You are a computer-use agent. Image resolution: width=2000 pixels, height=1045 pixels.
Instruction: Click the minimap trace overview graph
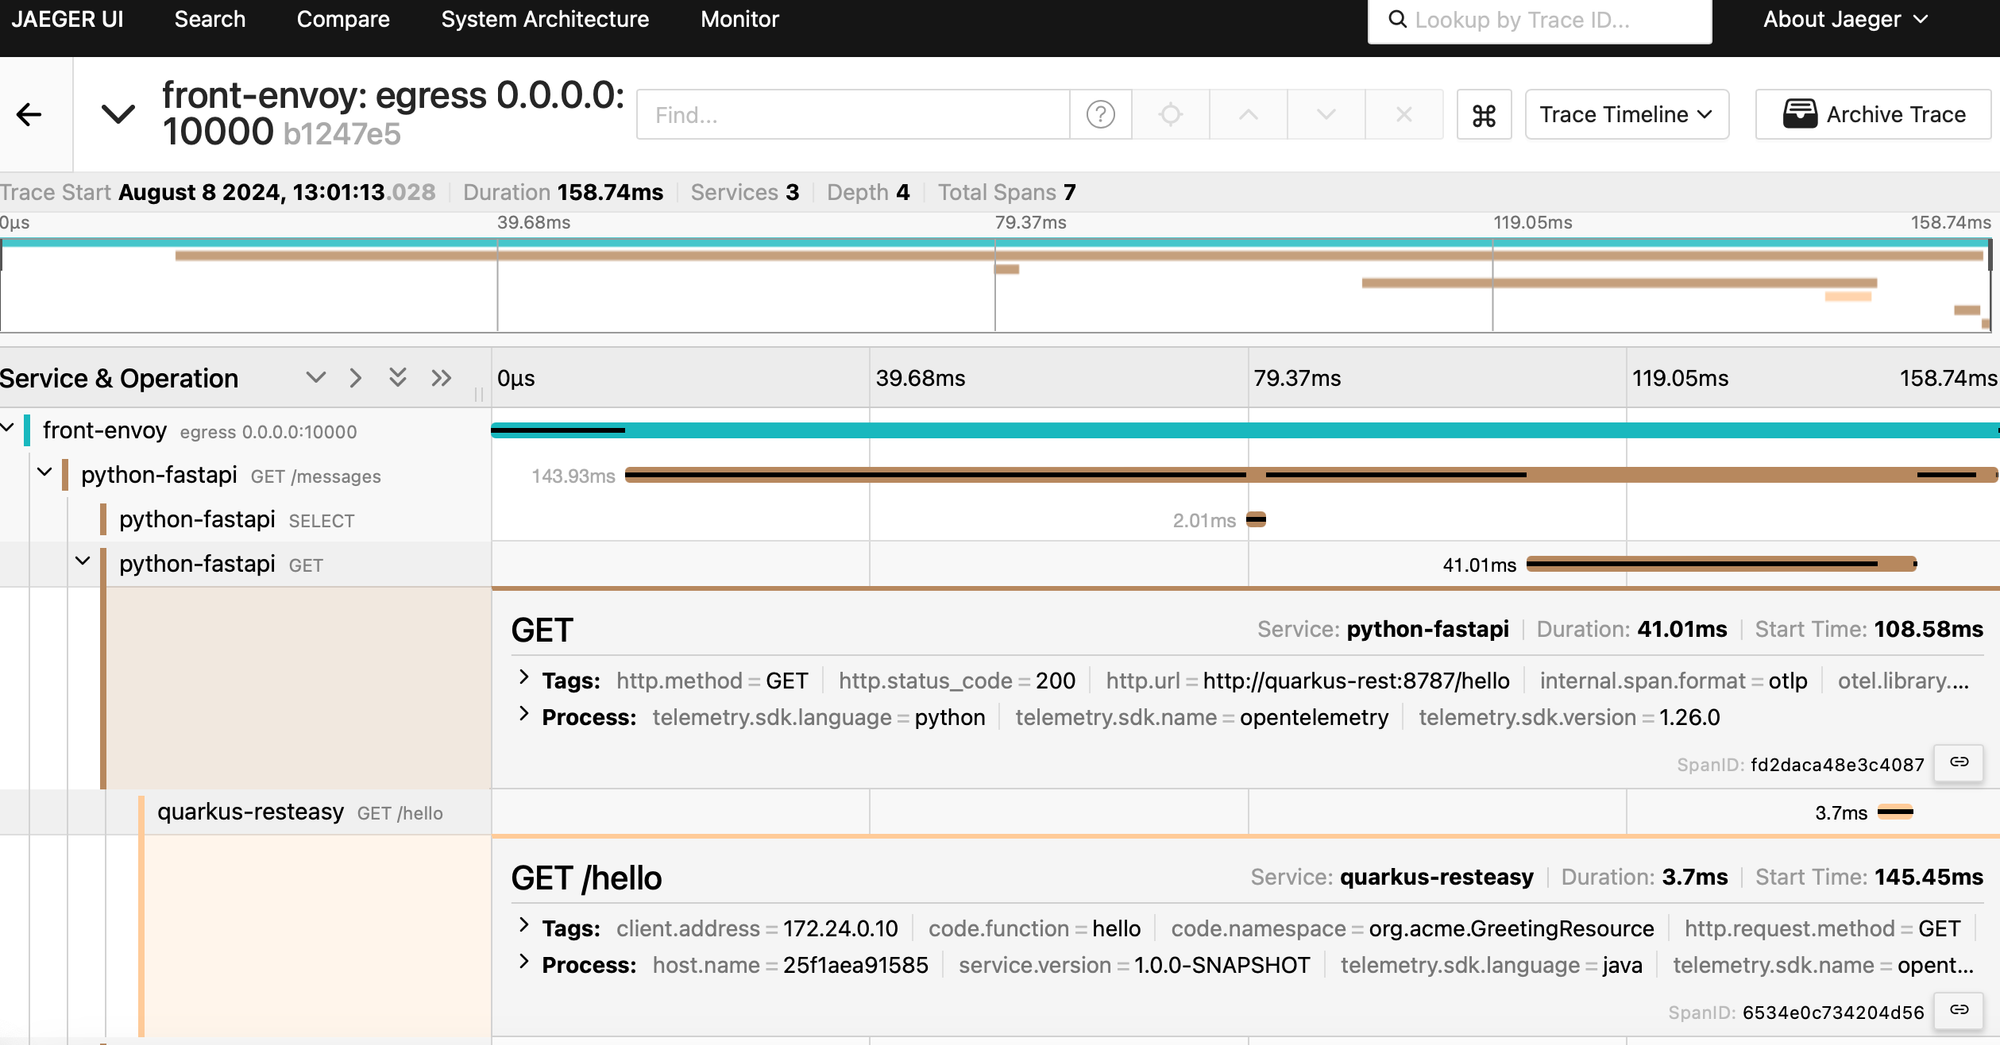(996, 285)
